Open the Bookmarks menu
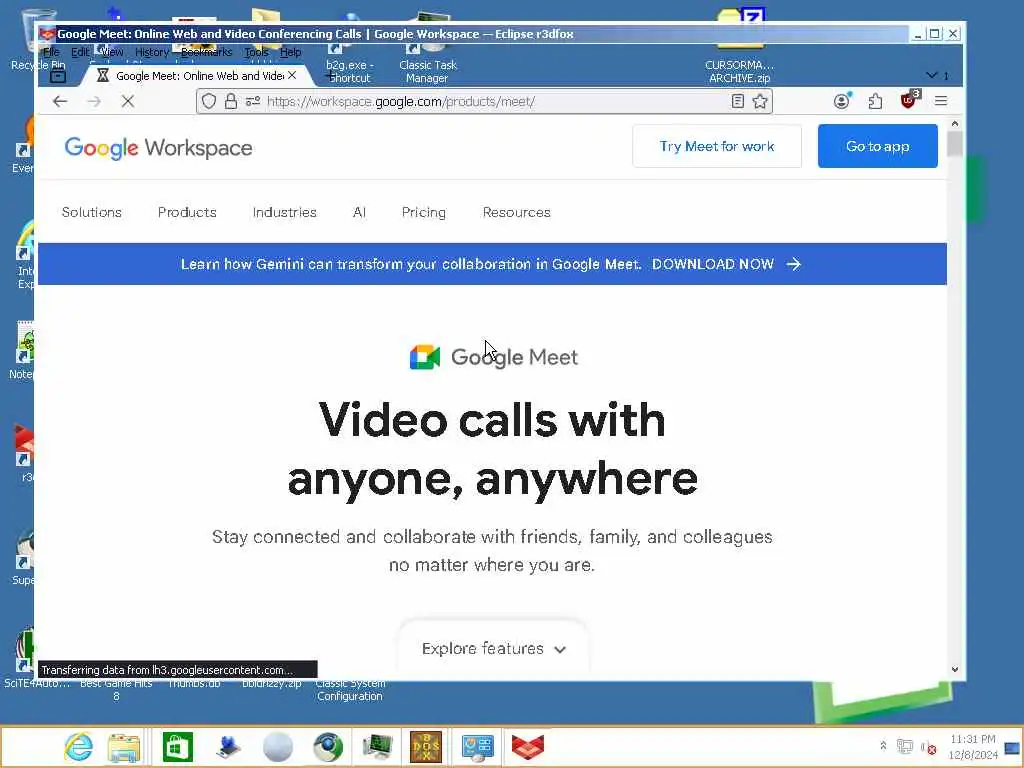This screenshot has width=1024, height=768. (x=206, y=52)
